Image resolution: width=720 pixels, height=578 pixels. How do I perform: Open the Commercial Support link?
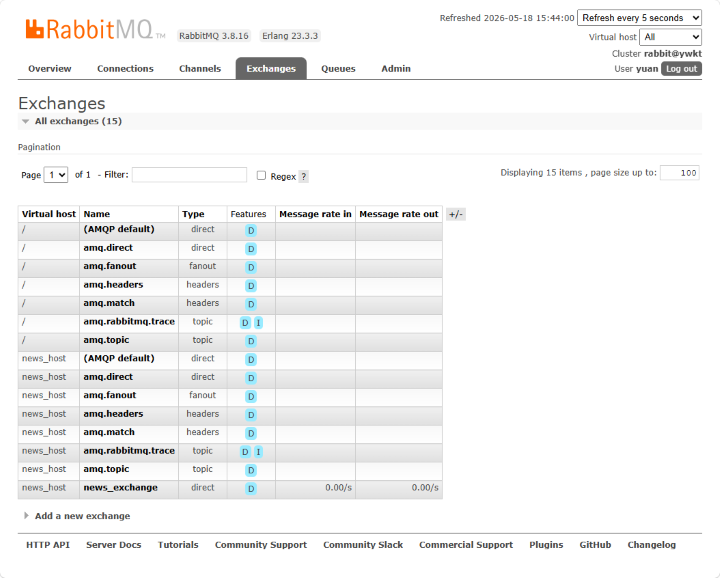coord(466,545)
